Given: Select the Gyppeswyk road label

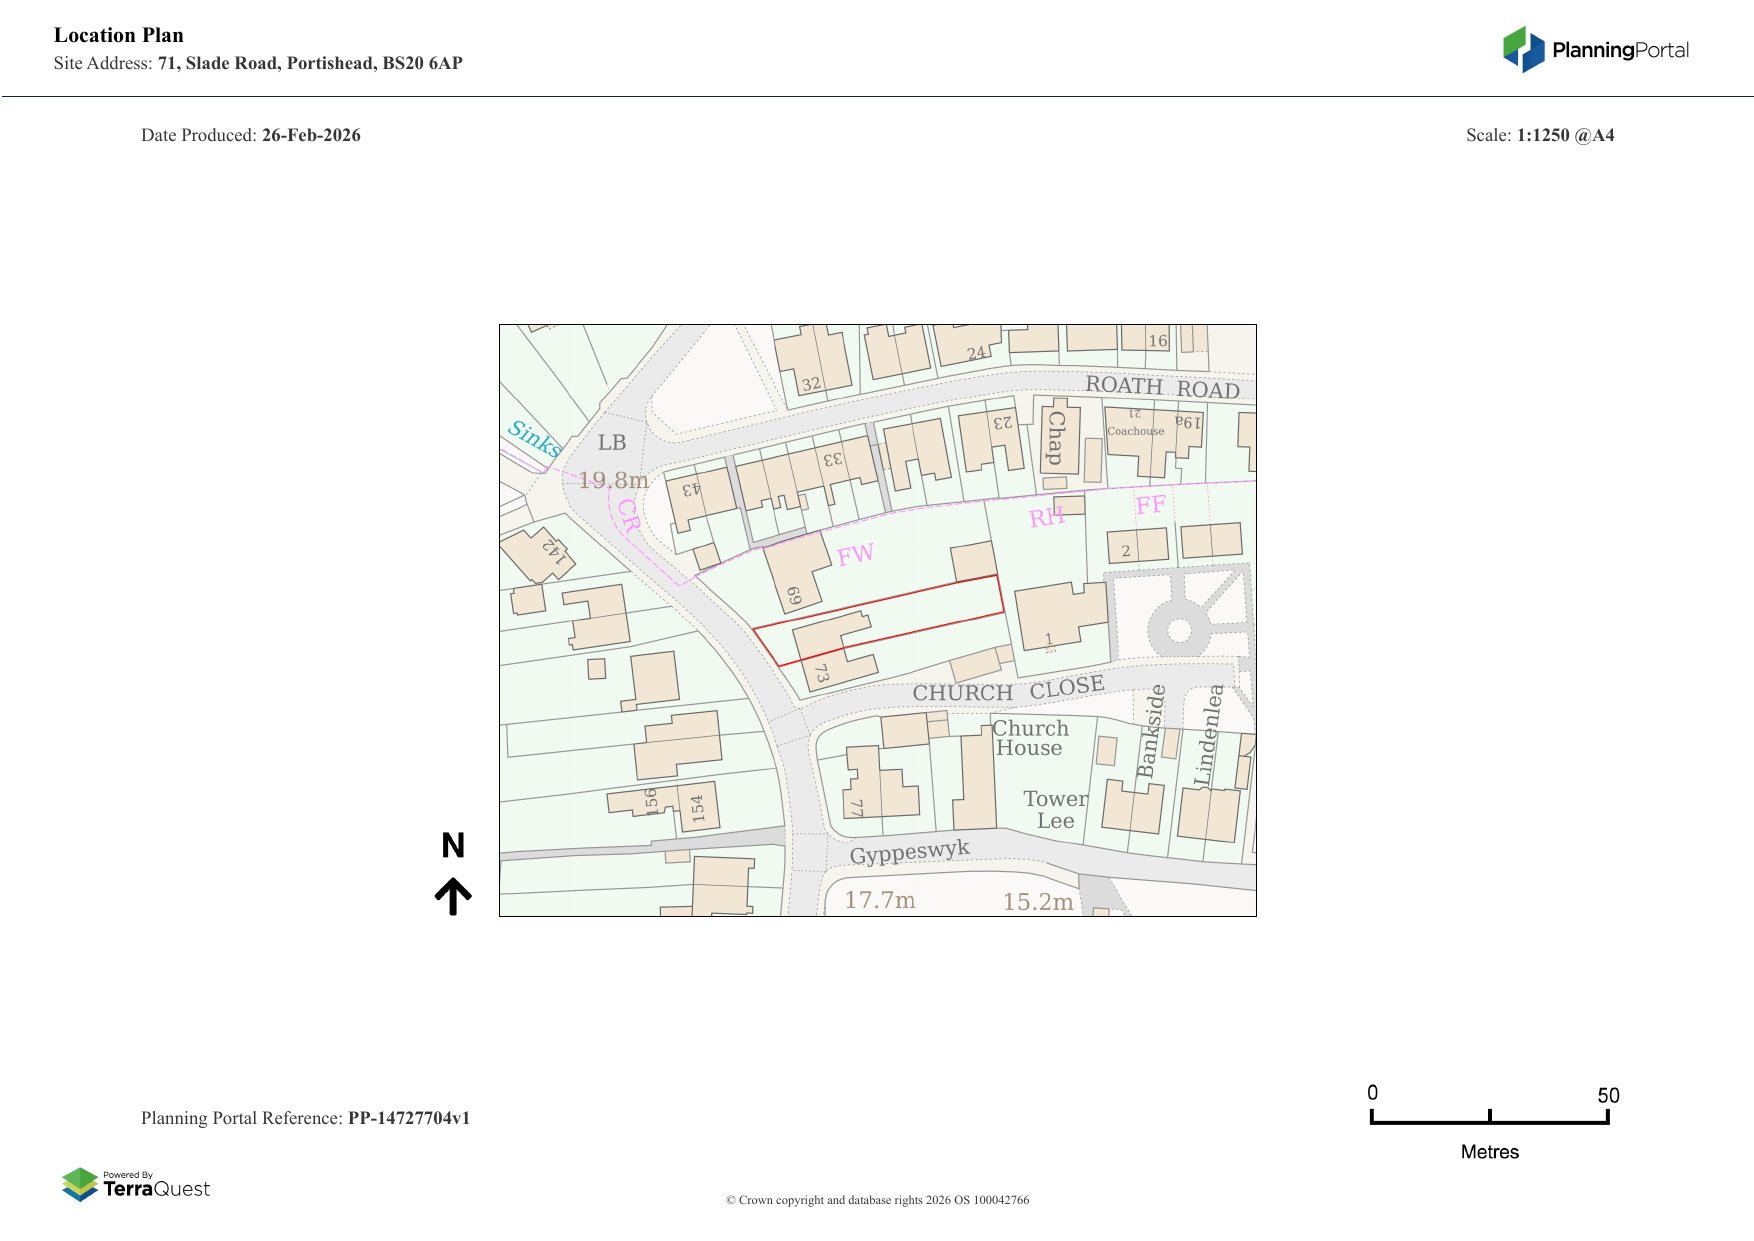Looking at the screenshot, I should click(x=909, y=852).
